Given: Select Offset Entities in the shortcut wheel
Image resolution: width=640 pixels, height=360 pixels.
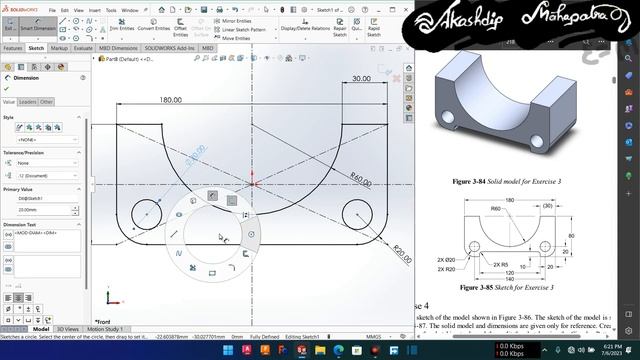Looking at the screenshot, I should click(245, 253).
